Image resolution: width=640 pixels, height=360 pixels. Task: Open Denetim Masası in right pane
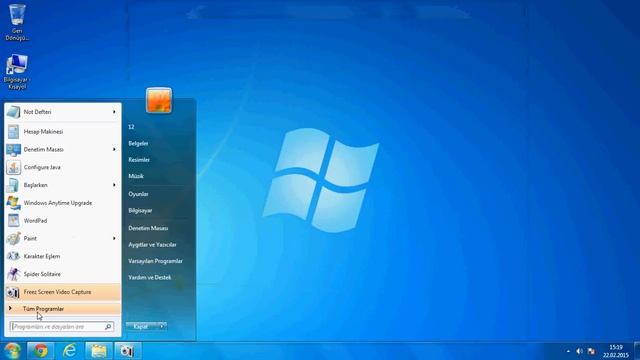148,228
